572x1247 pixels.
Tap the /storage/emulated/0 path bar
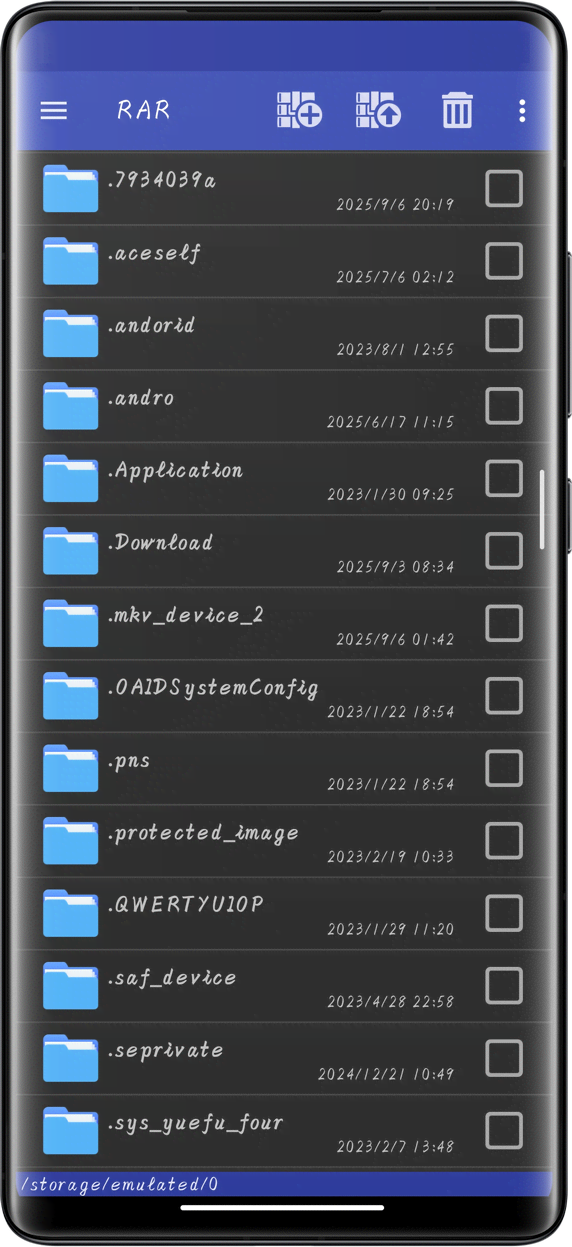coord(285,1184)
